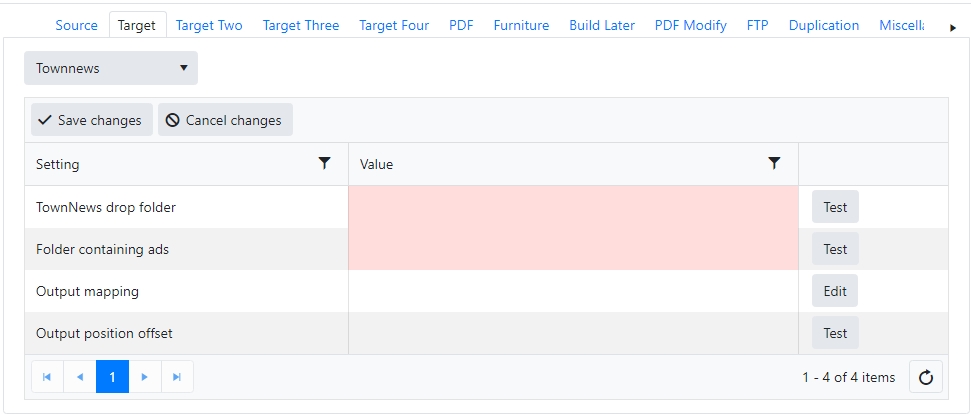Test the TownNews drop folder setting
Image resolution: width=971 pixels, height=415 pixels.
pyautogui.click(x=835, y=207)
